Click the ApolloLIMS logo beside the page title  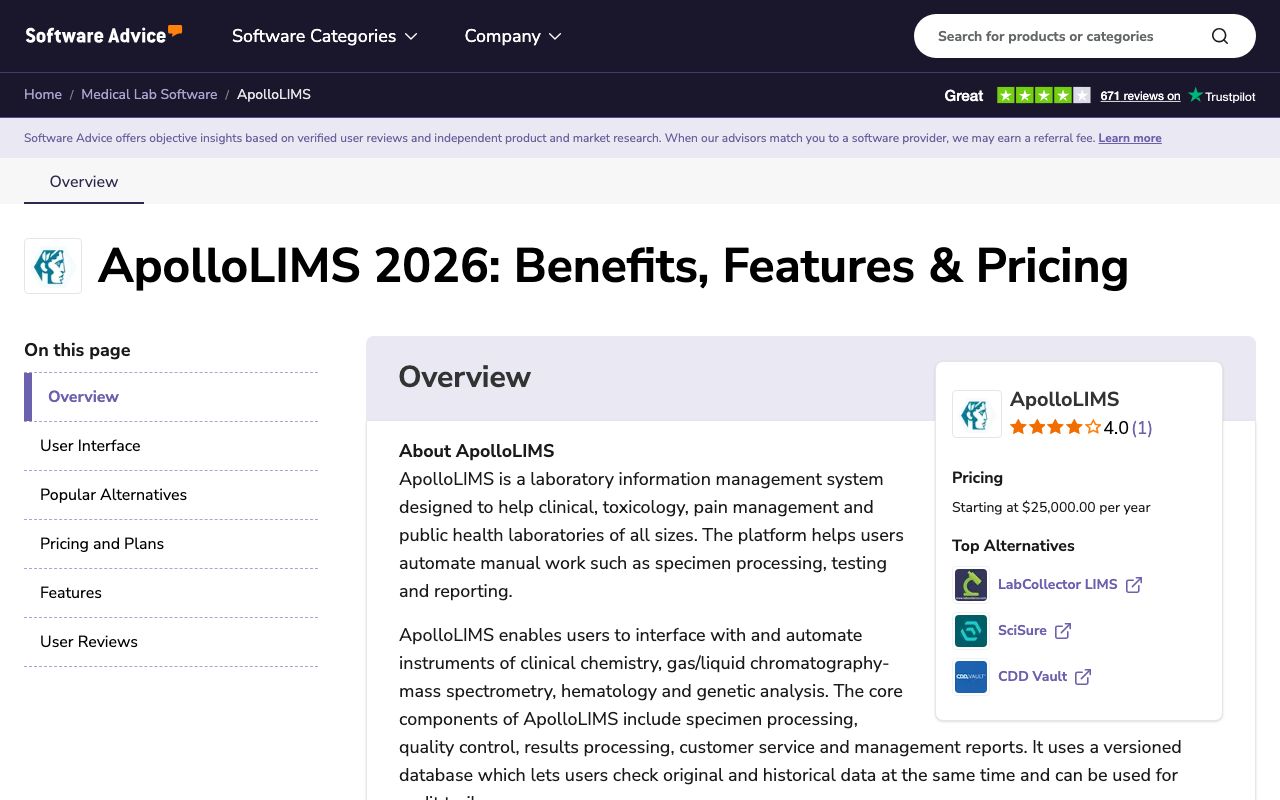pyautogui.click(x=53, y=266)
